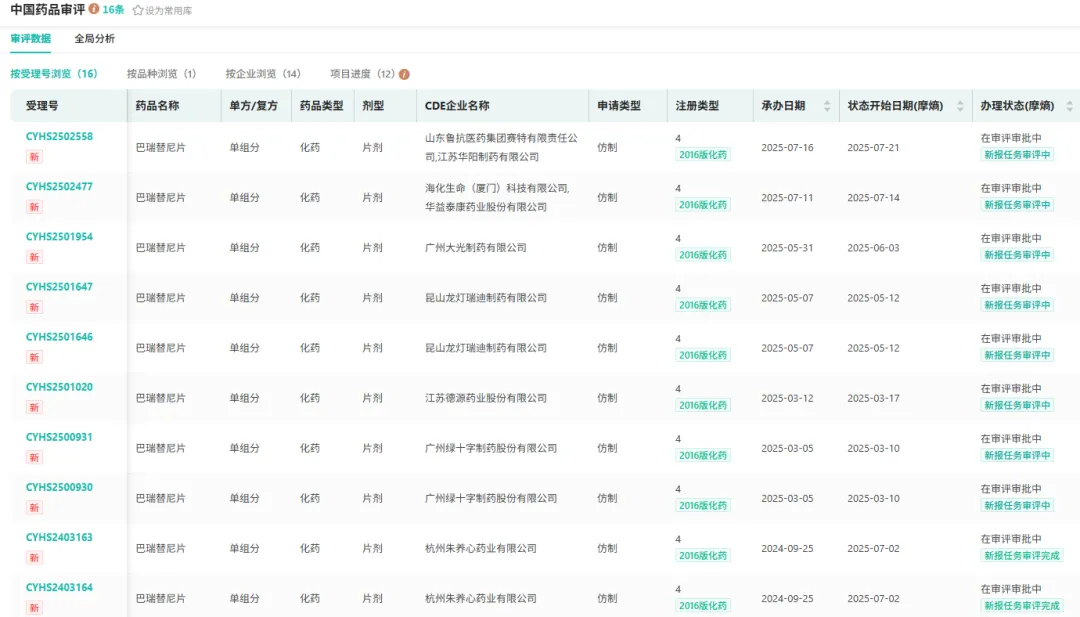Viewport: 1080px width, 617px height.
Task: Switch to 按企业浏览 (14) view
Action: coord(263,74)
